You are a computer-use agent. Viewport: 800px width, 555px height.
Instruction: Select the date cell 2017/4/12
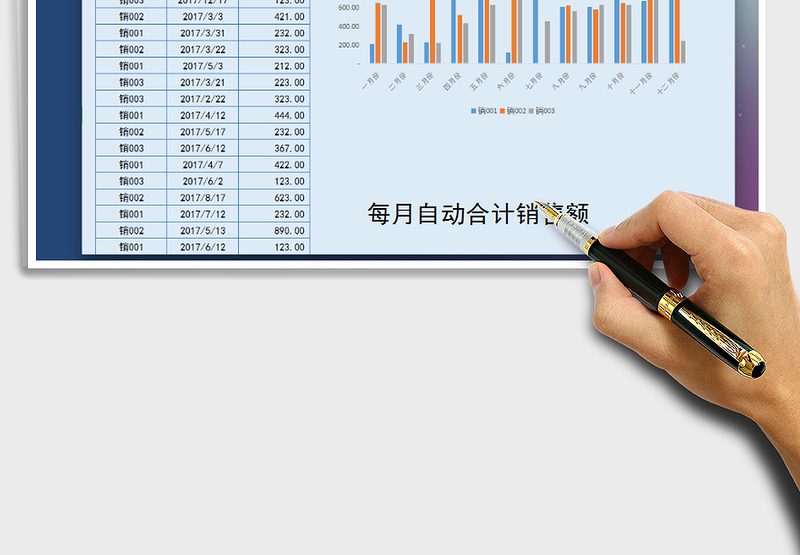(x=203, y=115)
